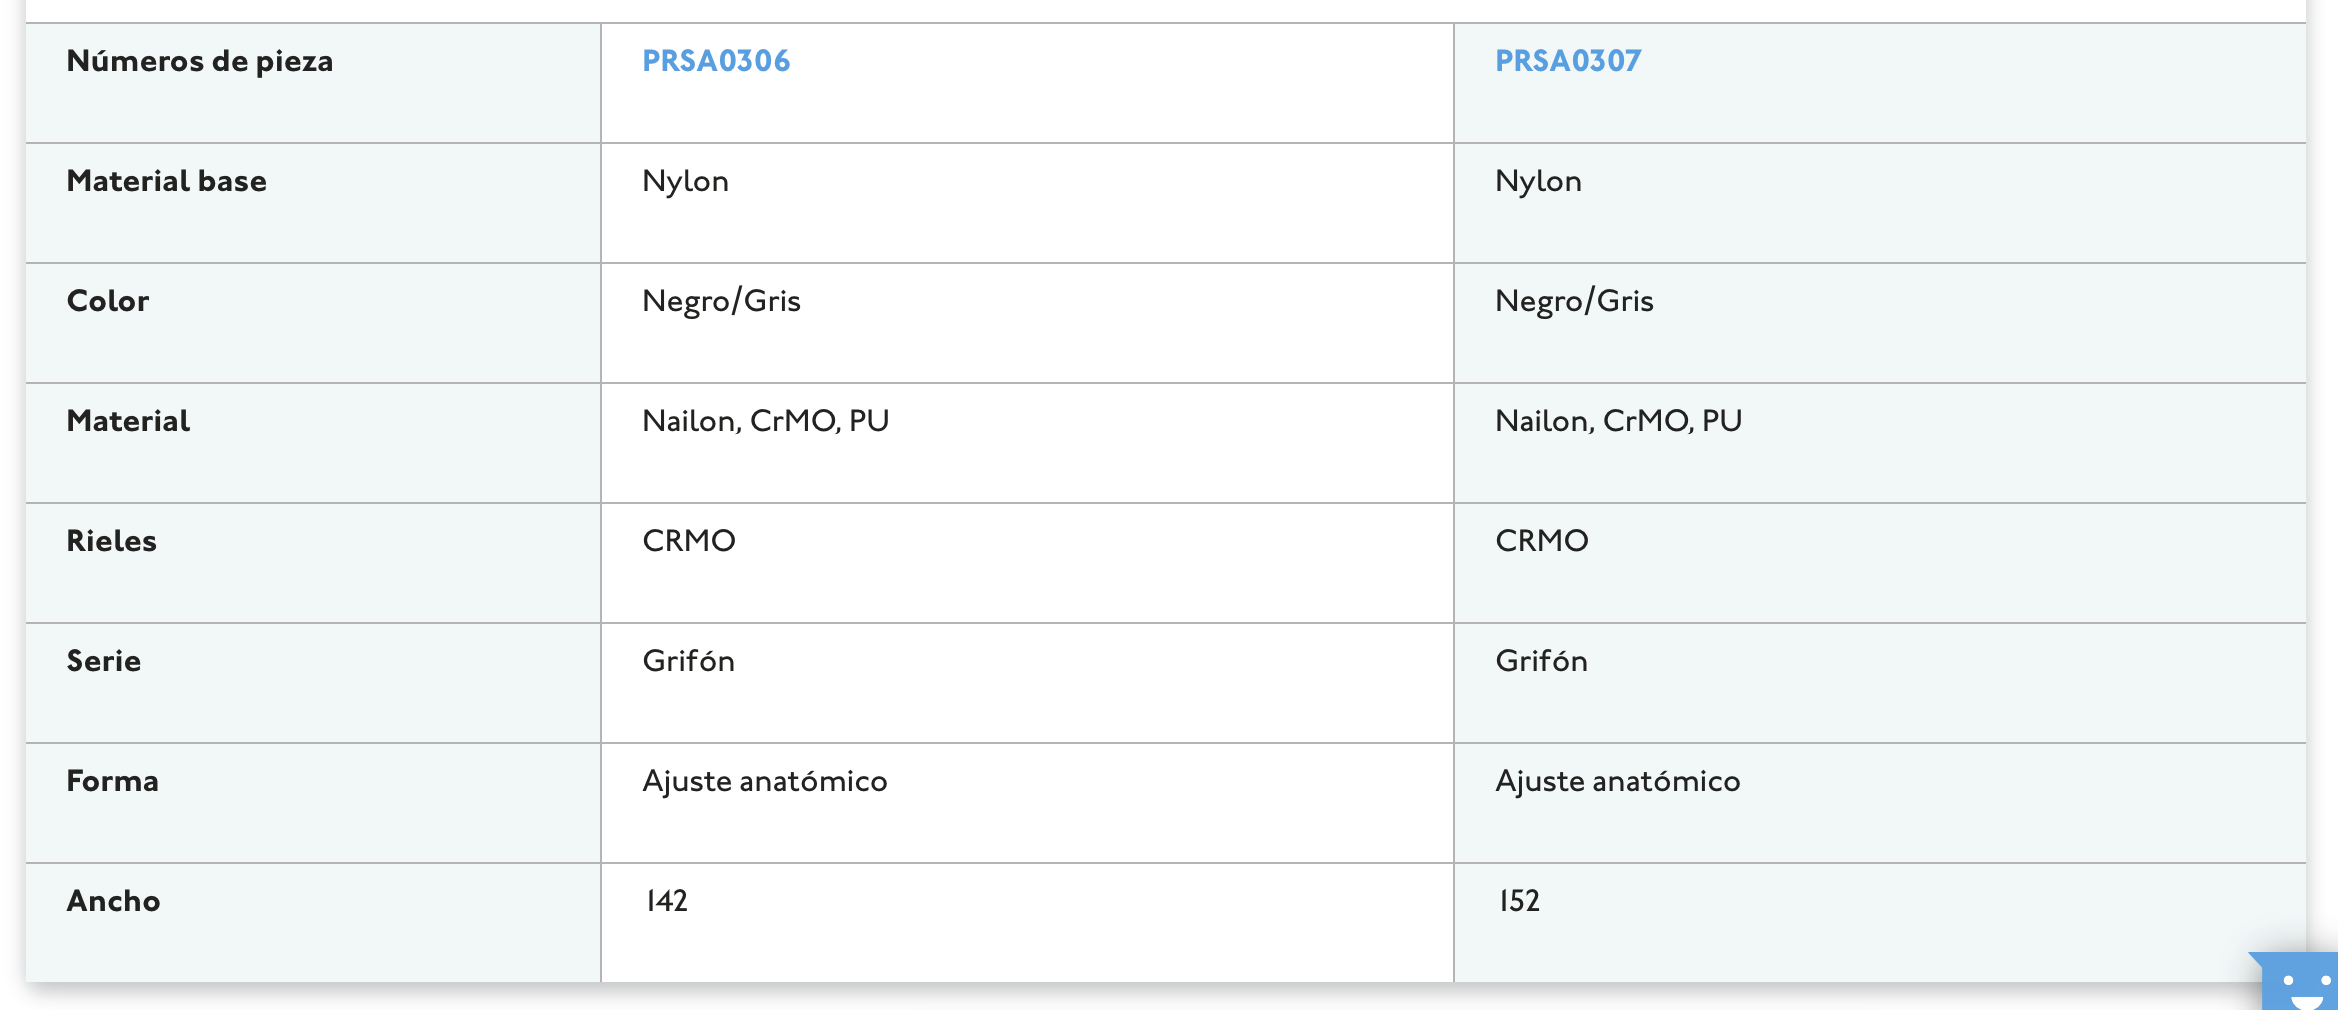Viewport: 2338px width, 1010px height.
Task: Click 'CRMO' rails value under PRSA0306
Action: (x=688, y=541)
